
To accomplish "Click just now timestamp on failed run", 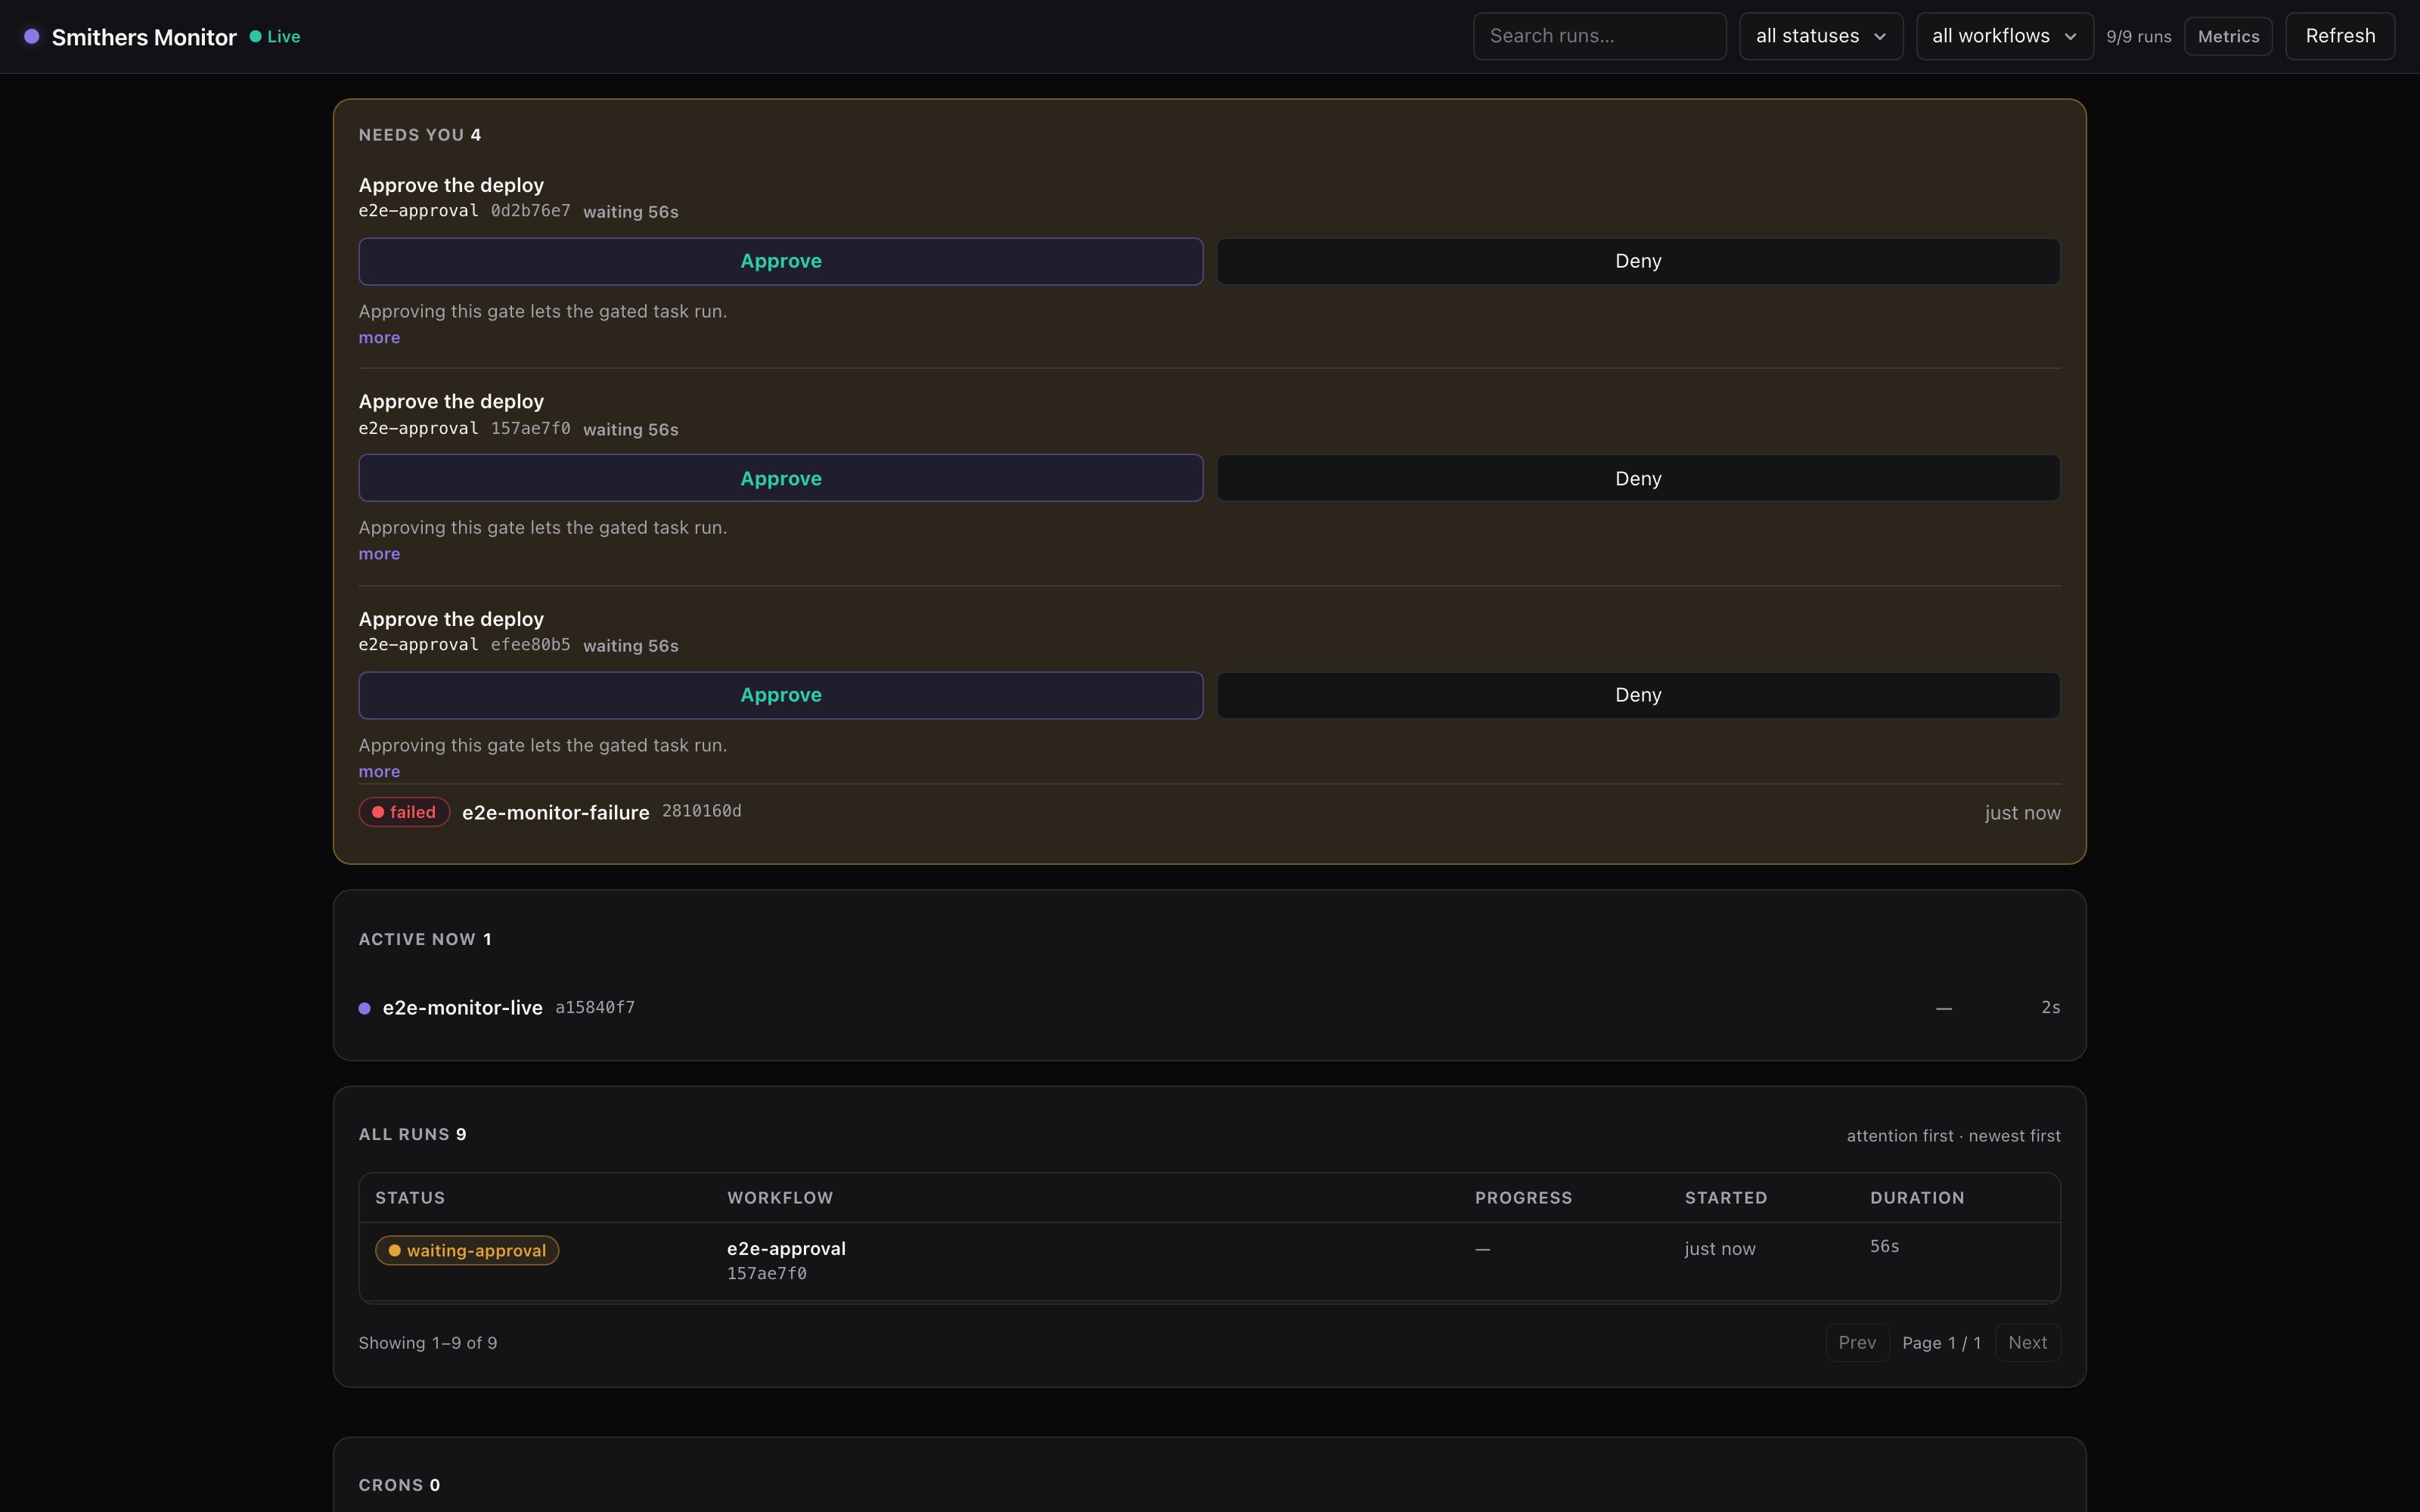I will [2022, 813].
